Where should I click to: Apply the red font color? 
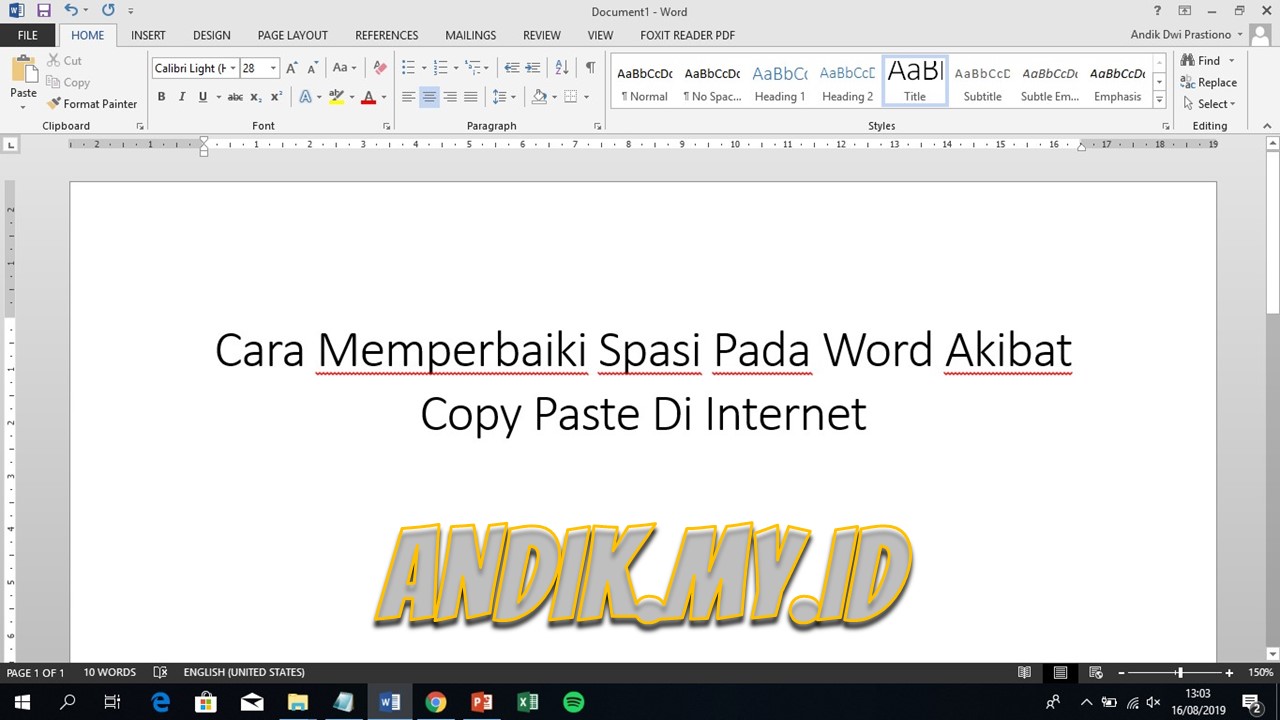click(368, 97)
